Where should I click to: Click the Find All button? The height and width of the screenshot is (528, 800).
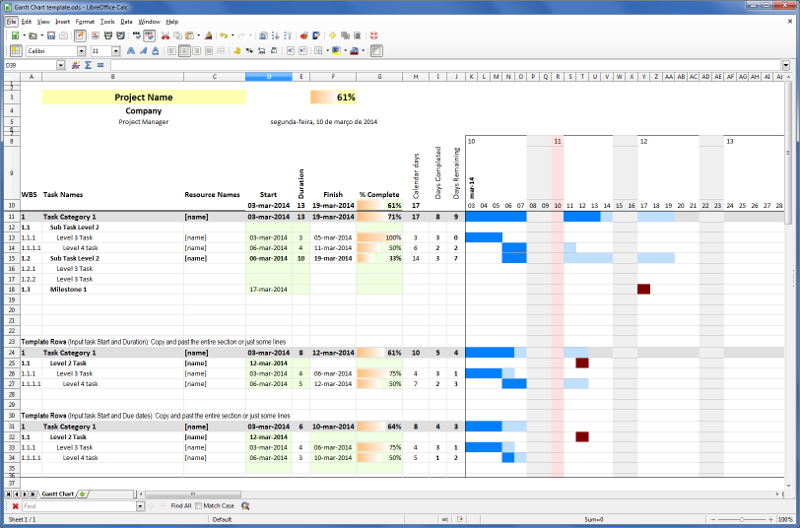180,506
